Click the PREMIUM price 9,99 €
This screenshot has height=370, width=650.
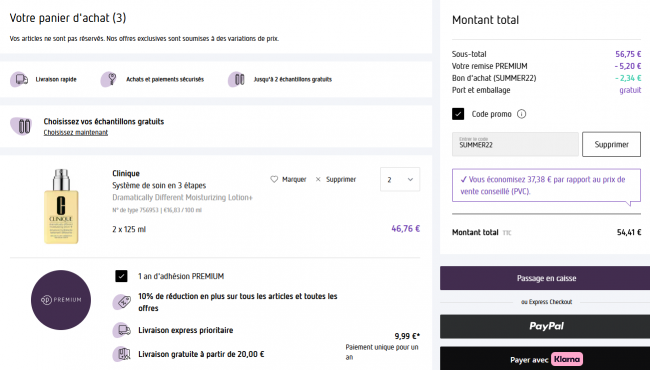click(x=407, y=336)
